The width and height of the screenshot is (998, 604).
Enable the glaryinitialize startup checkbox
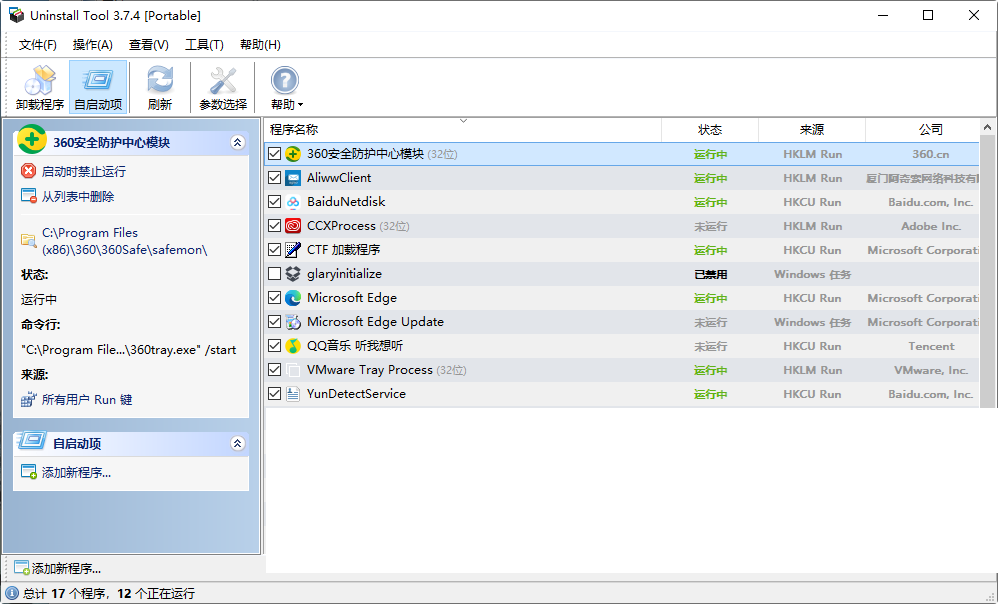(274, 274)
